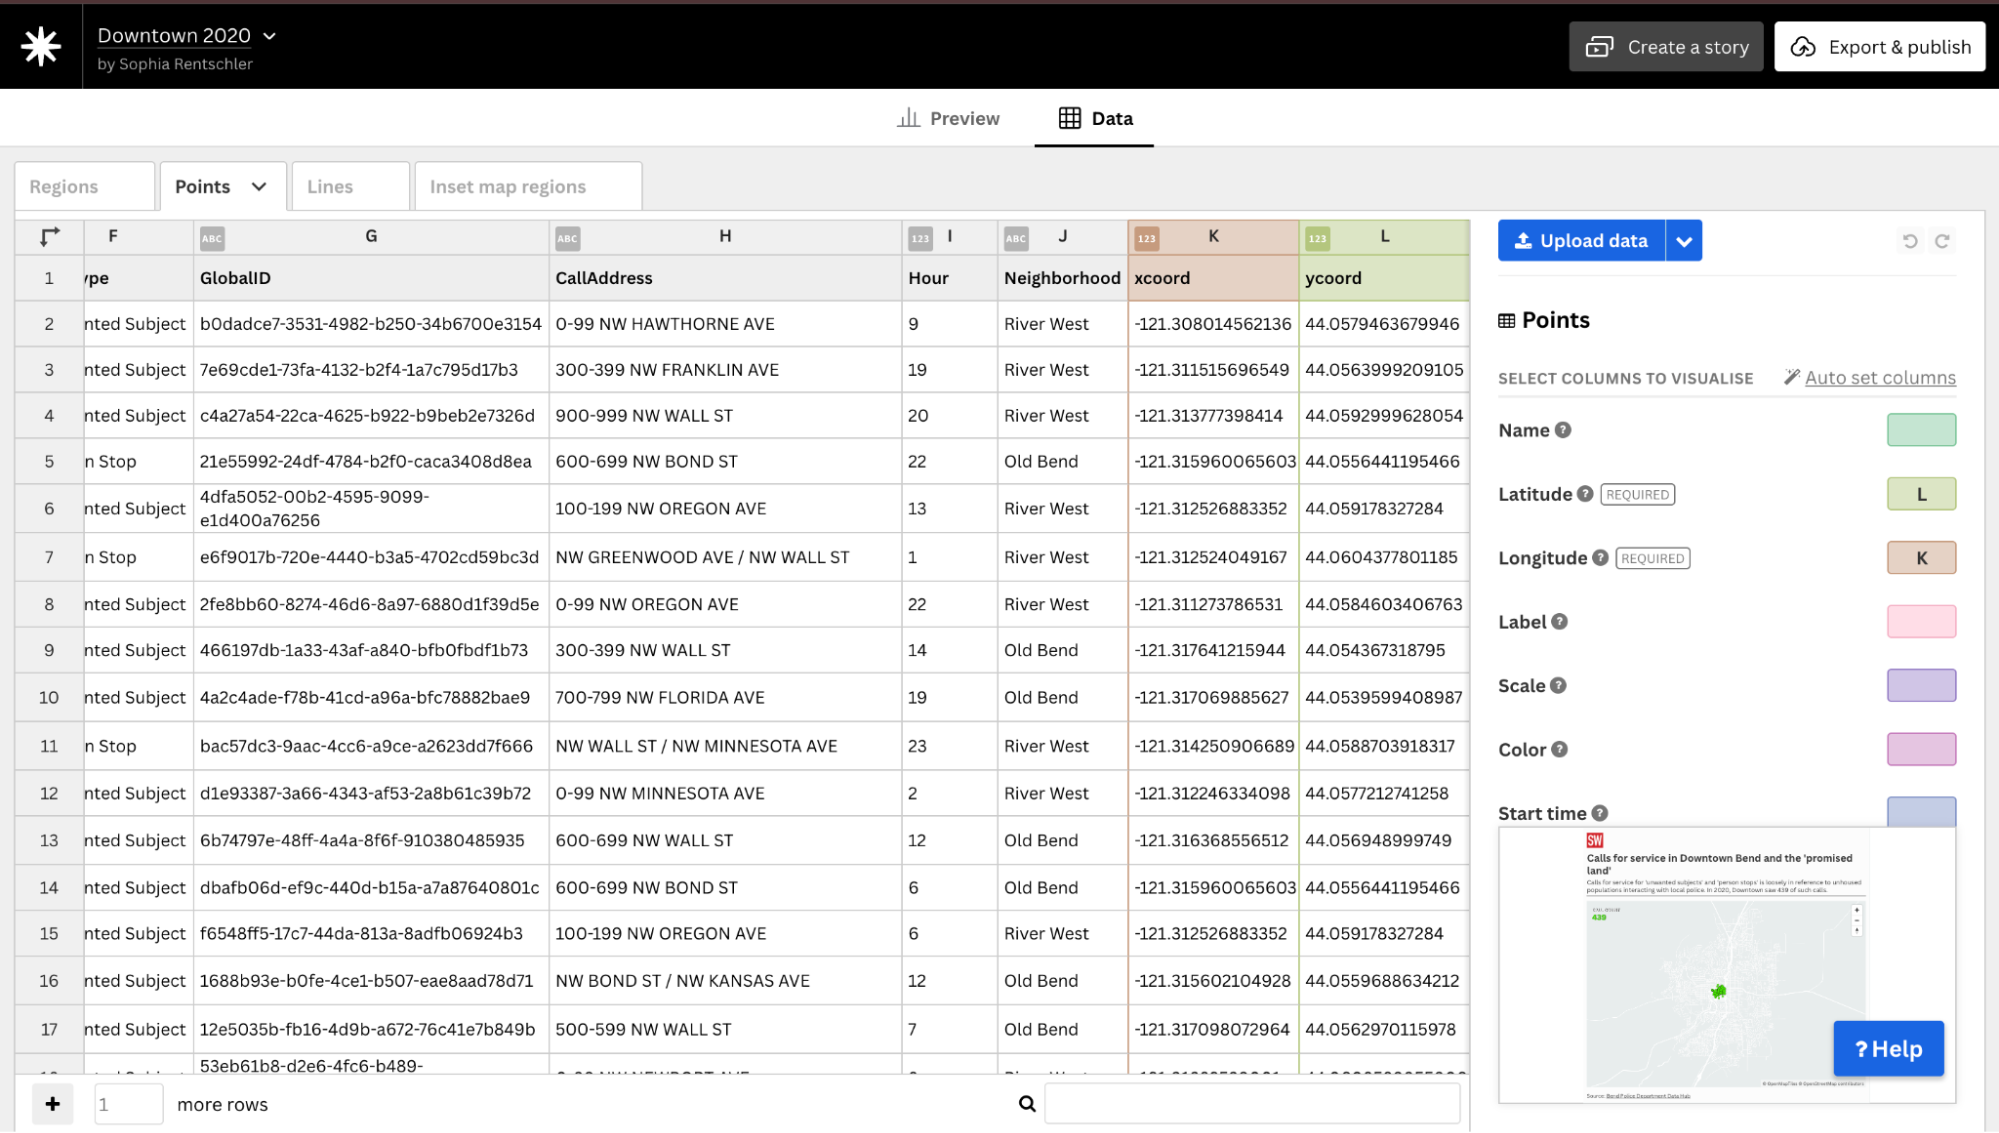This screenshot has height=1133, width=1999.
Task: Click the xcoord header cell
Action: (1213, 278)
